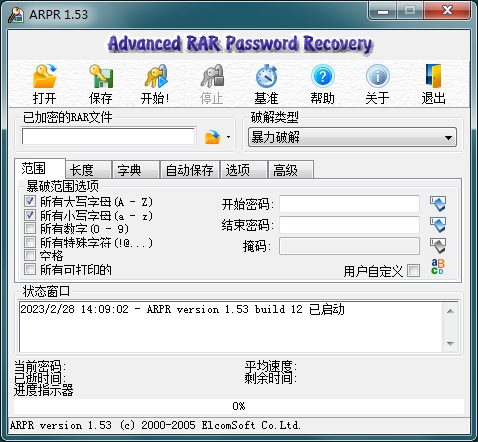This screenshot has width=478, height=442.
Task: Click the 开始密码 input field
Action: point(349,204)
